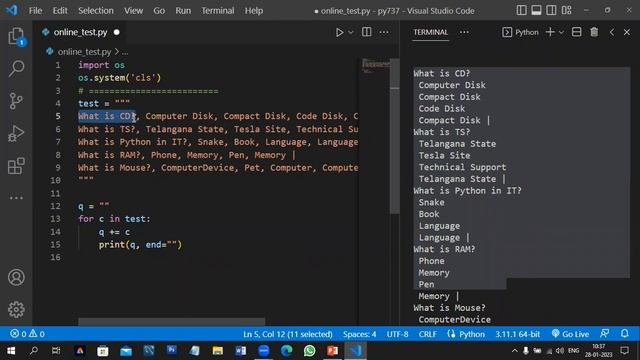Open Windows Start button
The height and width of the screenshot is (360, 640).
(11, 351)
